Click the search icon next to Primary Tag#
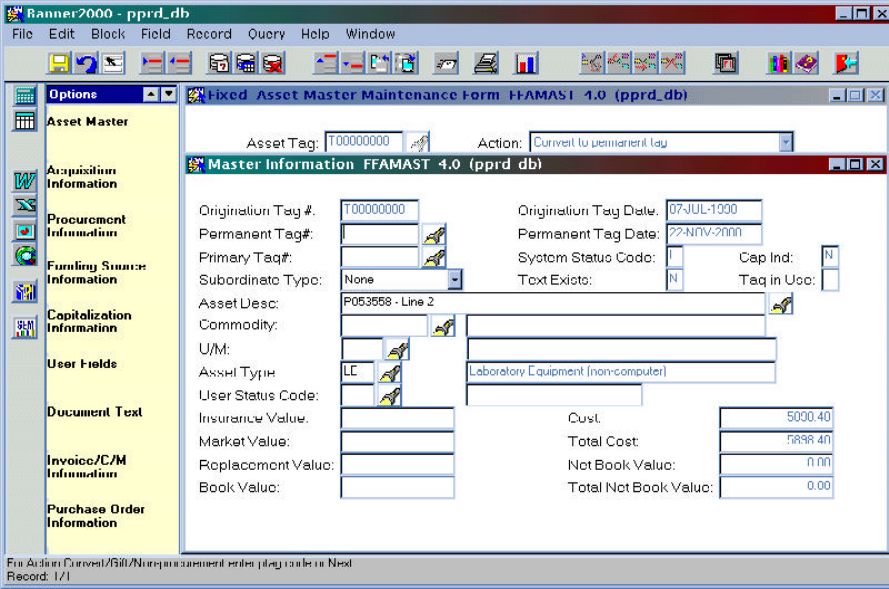Viewport: 889px width, 589px height. (434, 257)
